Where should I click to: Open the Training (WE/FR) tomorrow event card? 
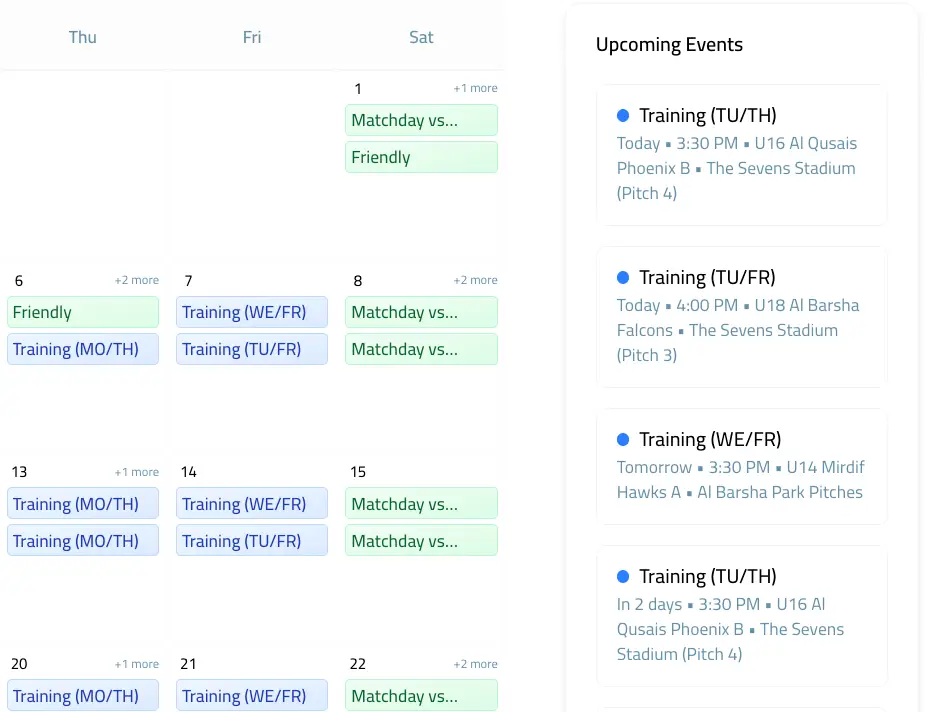tap(740, 465)
